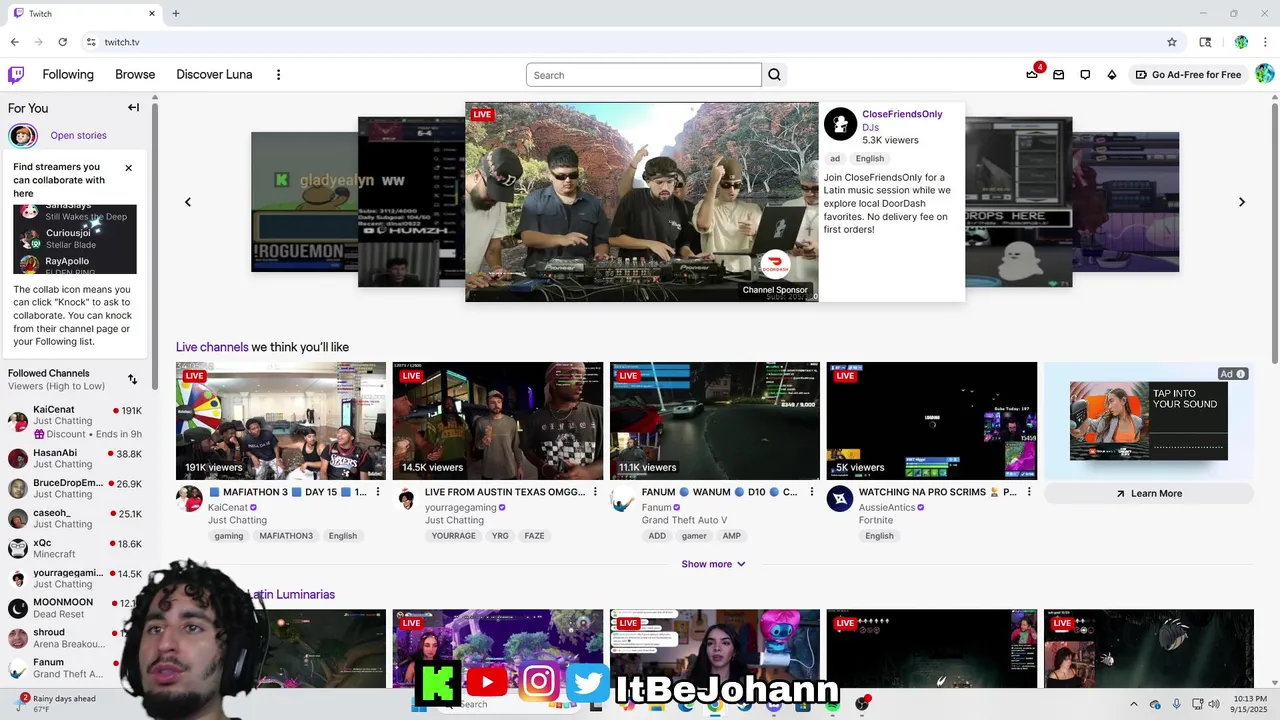Click the FAZE tag
Image resolution: width=1280 pixels, height=720 pixels.
click(534, 536)
